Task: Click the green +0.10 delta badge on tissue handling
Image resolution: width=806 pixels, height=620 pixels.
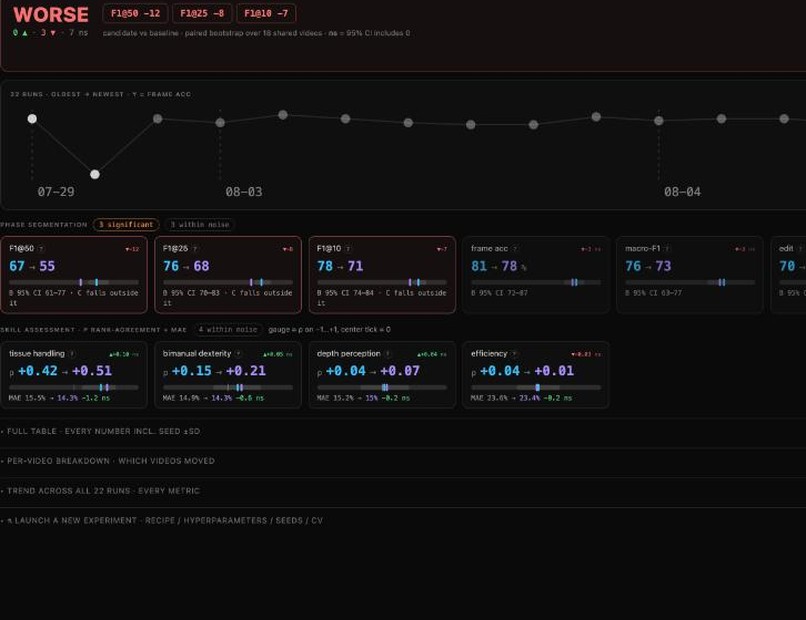Action: click(123, 354)
